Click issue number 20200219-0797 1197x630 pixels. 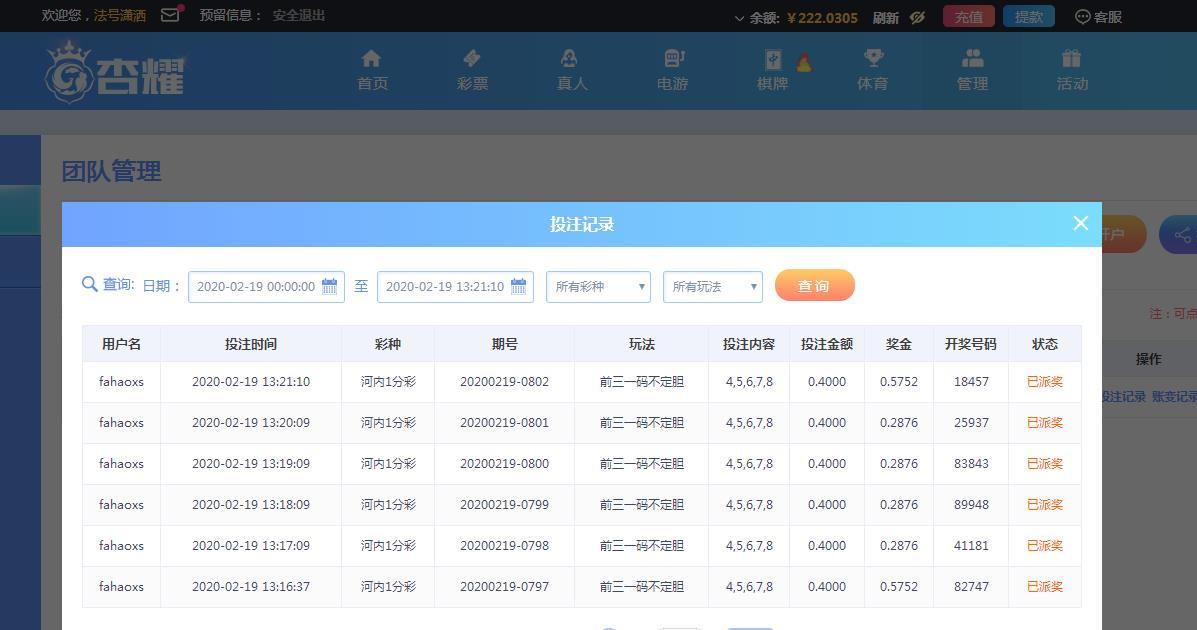[505, 587]
